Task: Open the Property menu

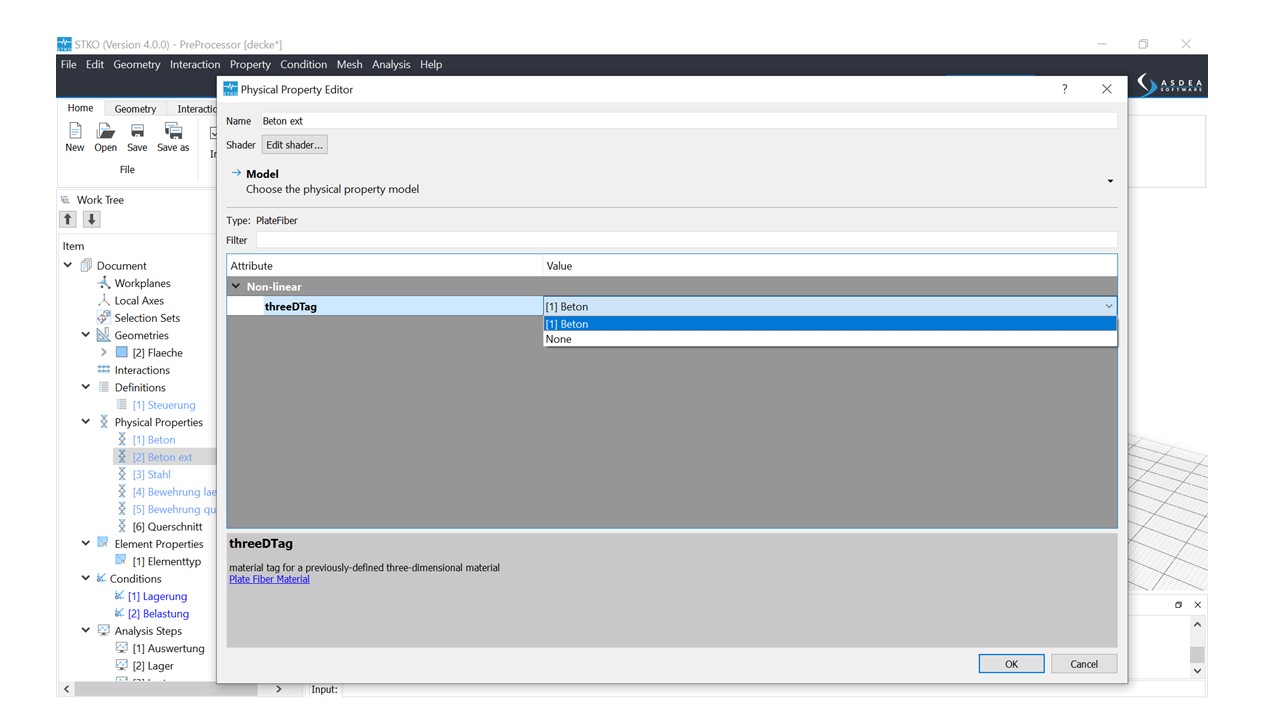Action: pos(250,64)
